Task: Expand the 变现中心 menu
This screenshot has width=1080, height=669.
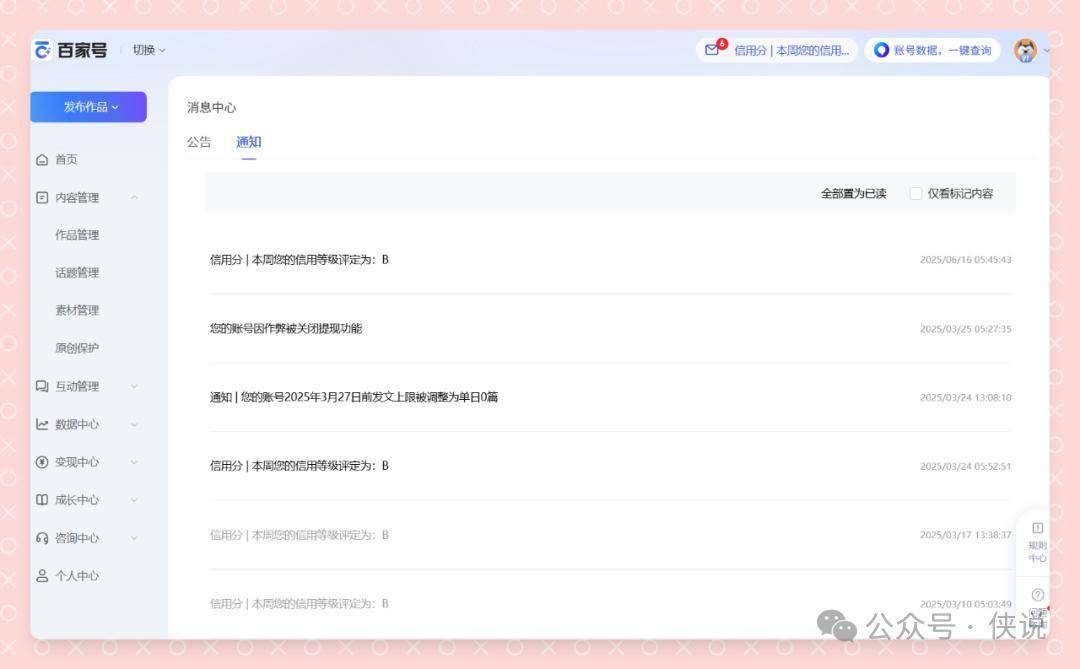Action: coord(134,463)
